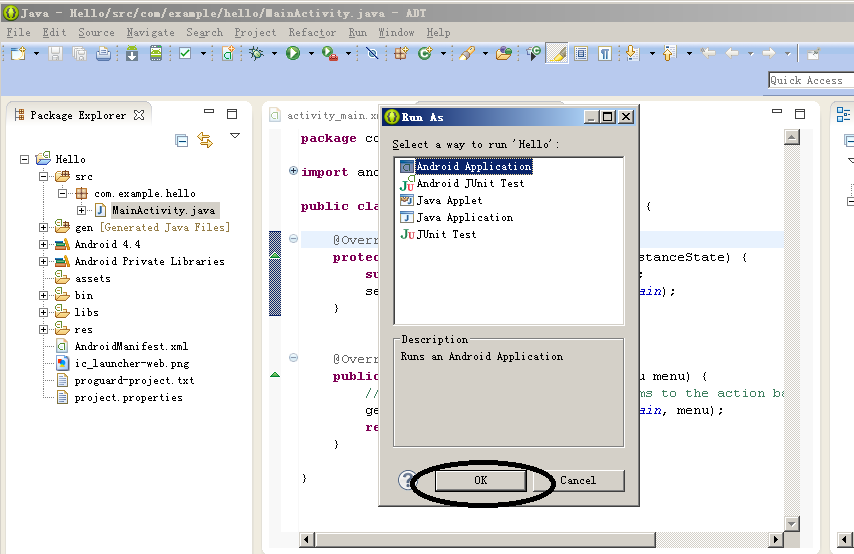
Task: Click the green Run toolbar icon
Action: pyautogui.click(x=293, y=54)
